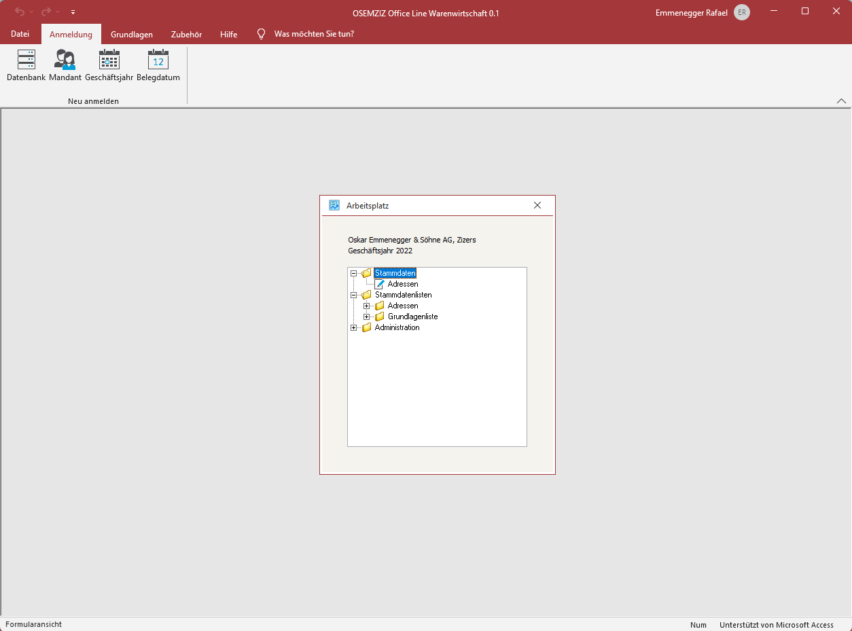Collapse the Stammdaten tree node
Image resolution: width=852 pixels, height=631 pixels.
tap(354, 273)
